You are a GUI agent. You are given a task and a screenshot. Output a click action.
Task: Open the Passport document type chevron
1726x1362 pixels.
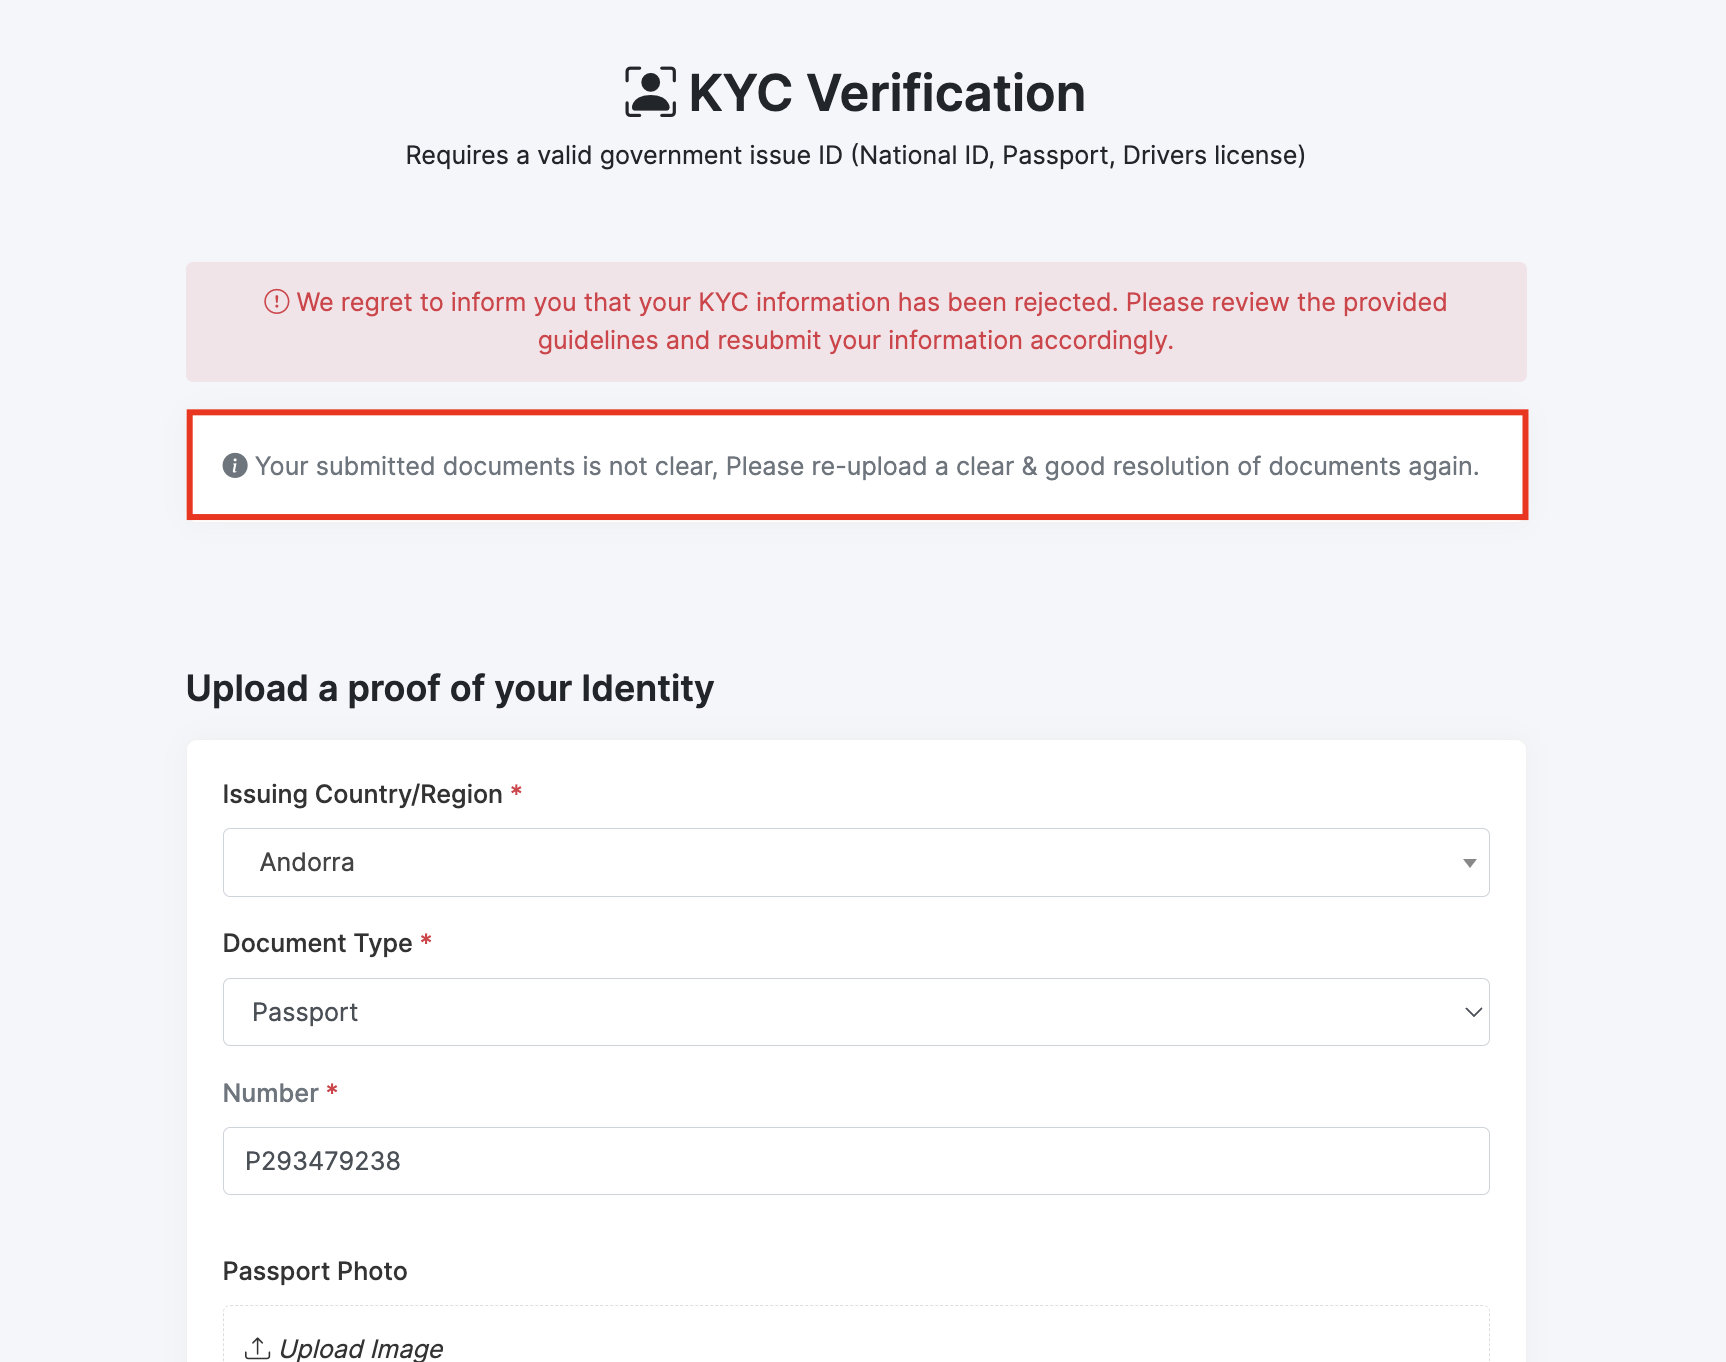click(x=1473, y=1012)
